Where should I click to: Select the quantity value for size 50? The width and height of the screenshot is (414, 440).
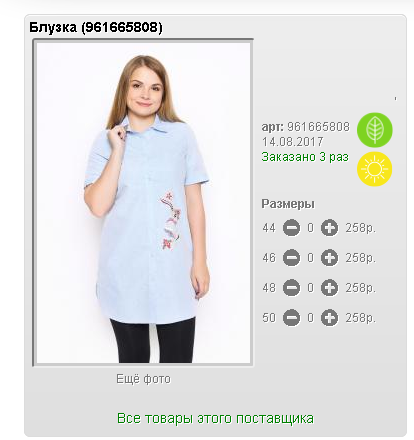(311, 318)
